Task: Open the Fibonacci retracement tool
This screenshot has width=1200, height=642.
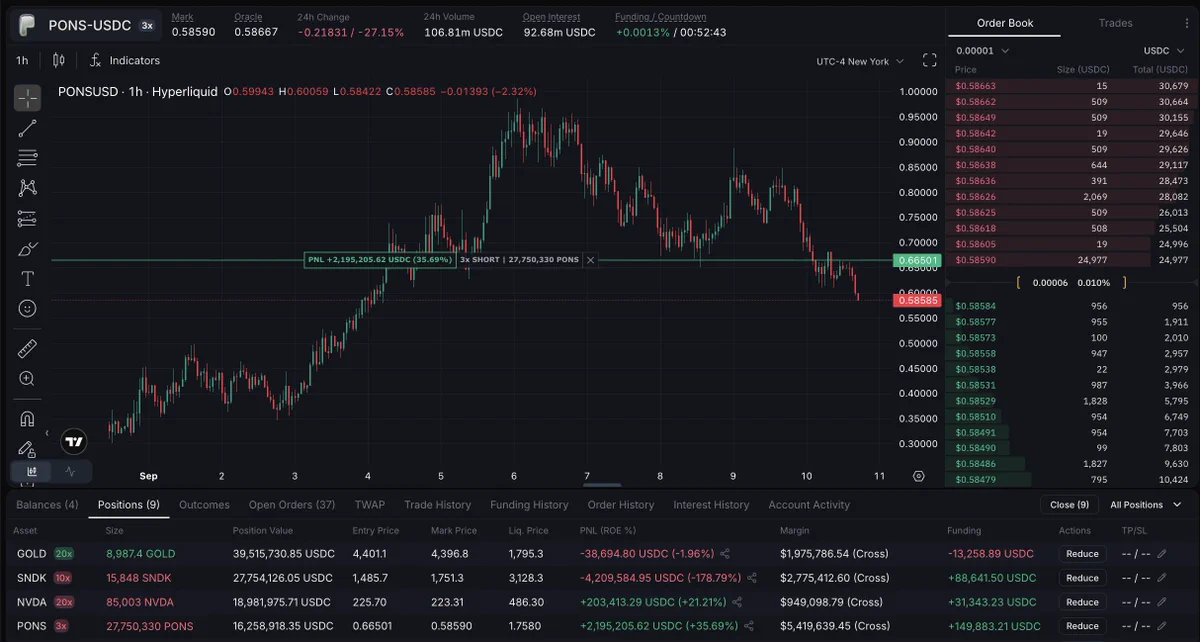Action: tap(27, 158)
